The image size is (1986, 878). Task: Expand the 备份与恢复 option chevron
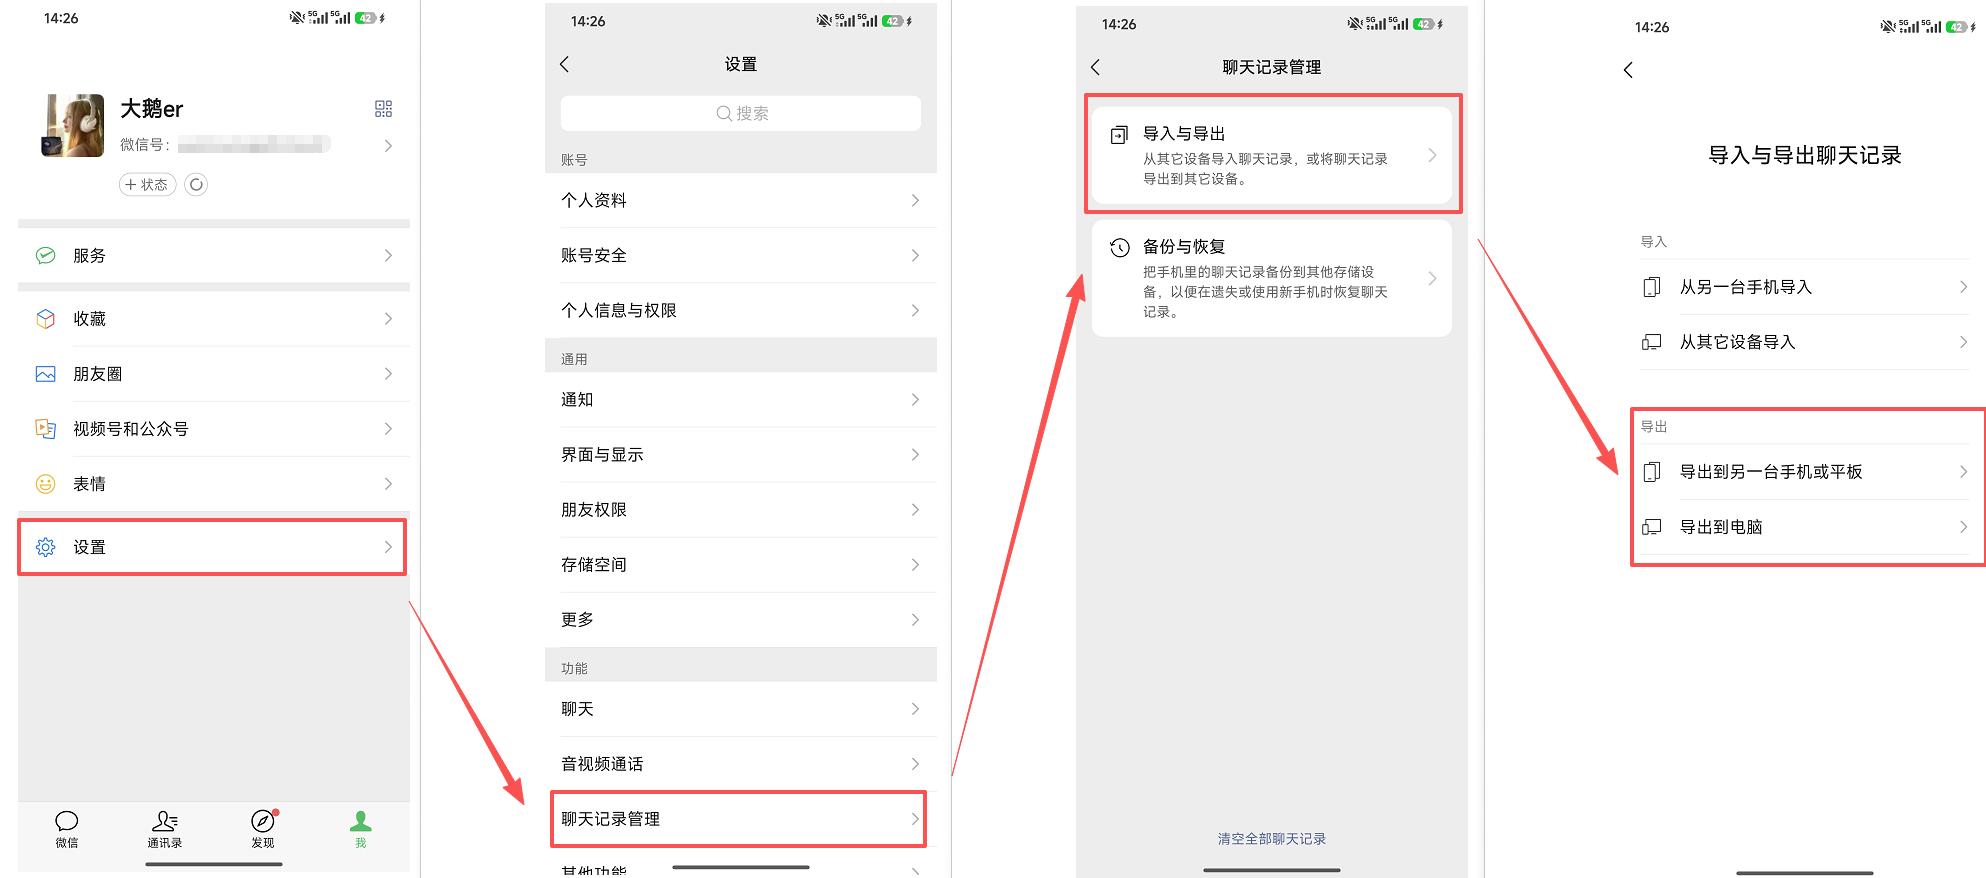pyautogui.click(x=1432, y=278)
